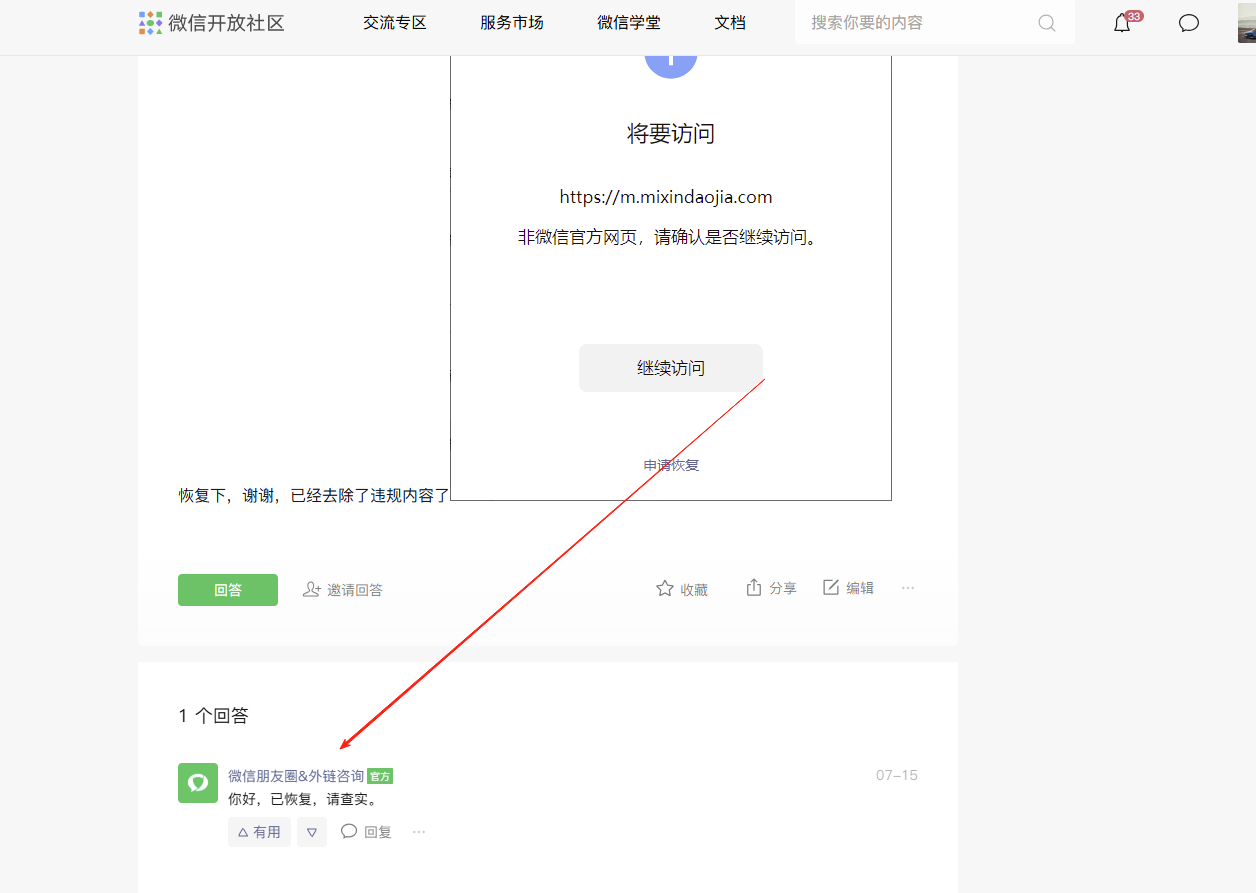Open the 服务市场 menu
The height and width of the screenshot is (893, 1256).
tap(512, 23)
